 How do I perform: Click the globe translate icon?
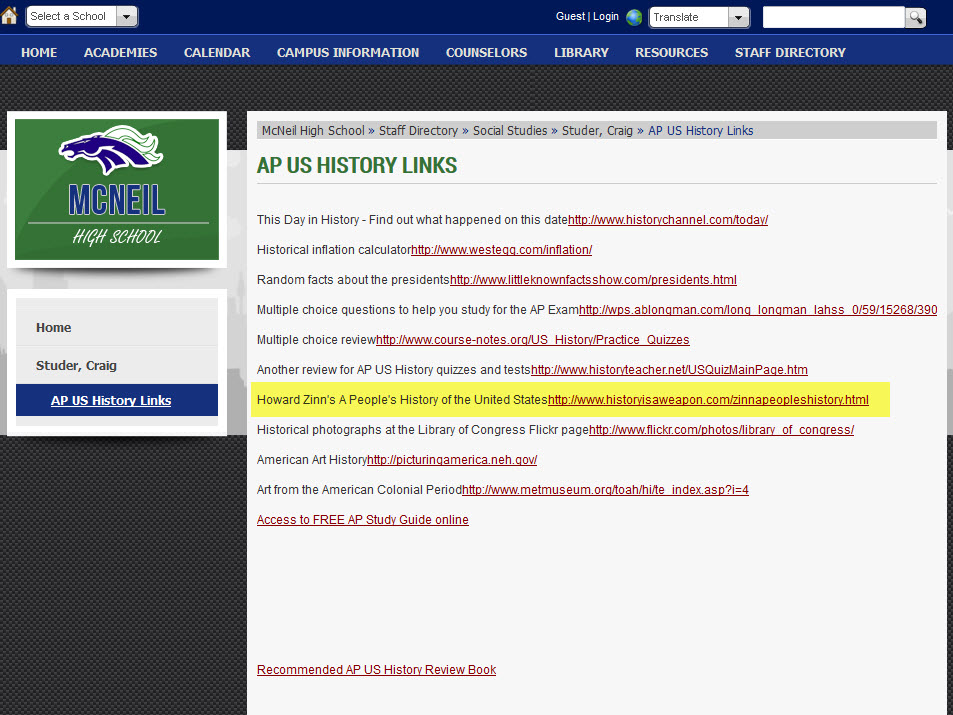634,17
